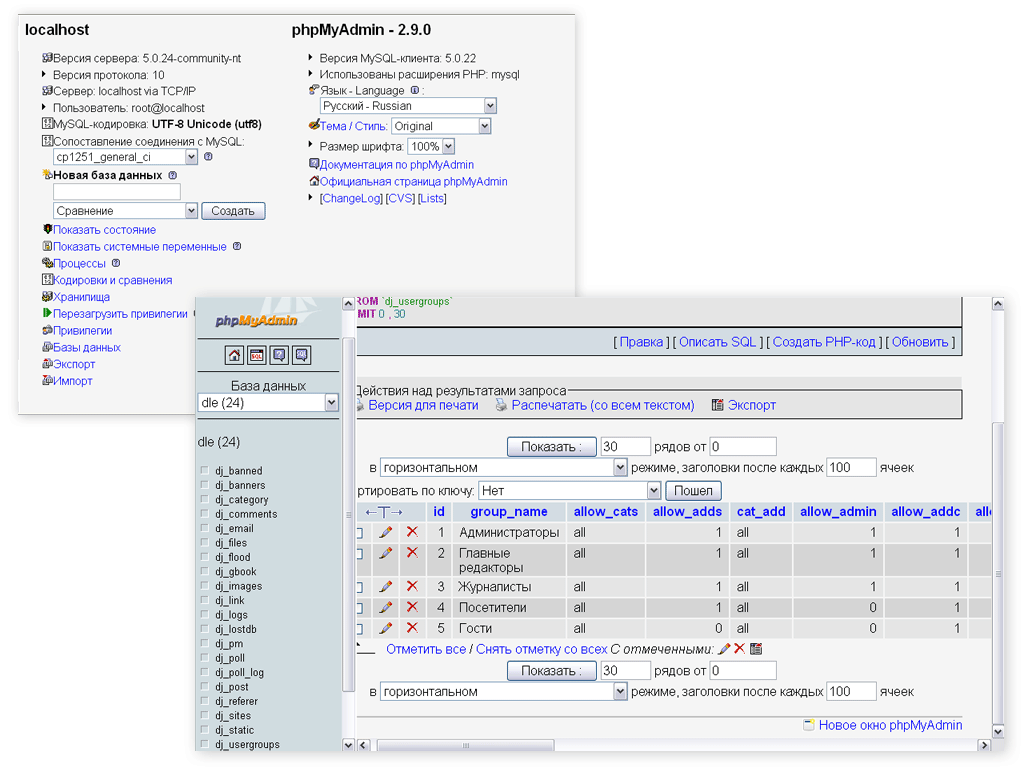Delete the Главные редакторы row
The height and width of the screenshot is (768, 1024).
pyautogui.click(x=412, y=552)
